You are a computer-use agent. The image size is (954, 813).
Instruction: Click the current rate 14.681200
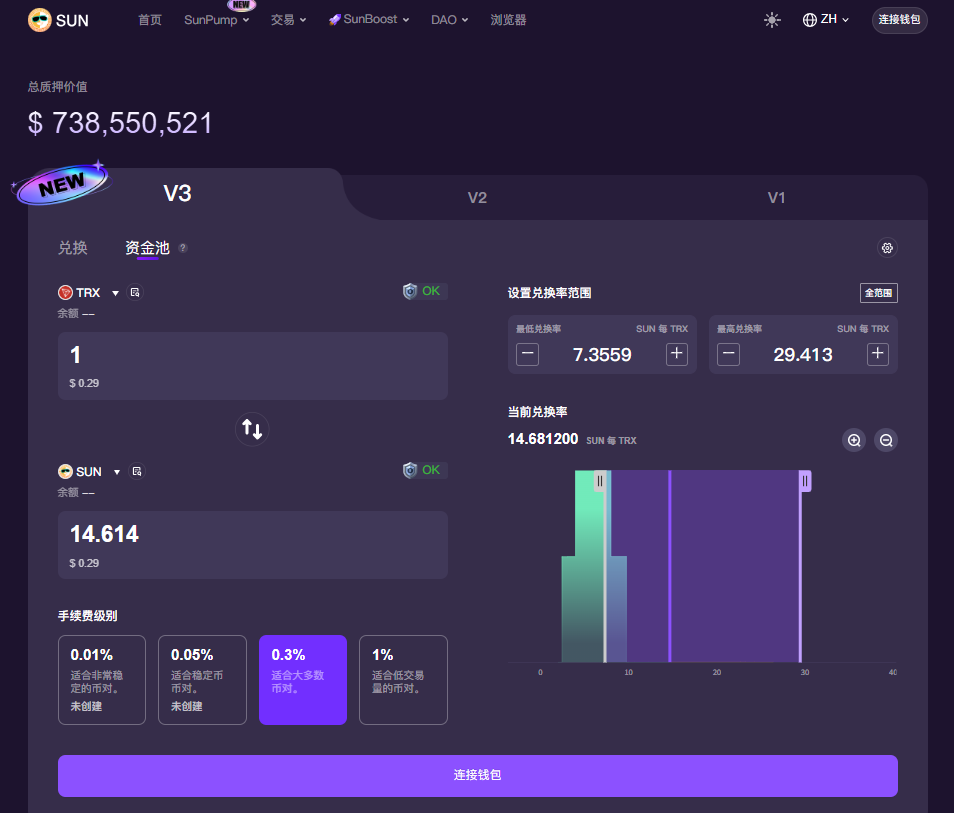tap(543, 439)
